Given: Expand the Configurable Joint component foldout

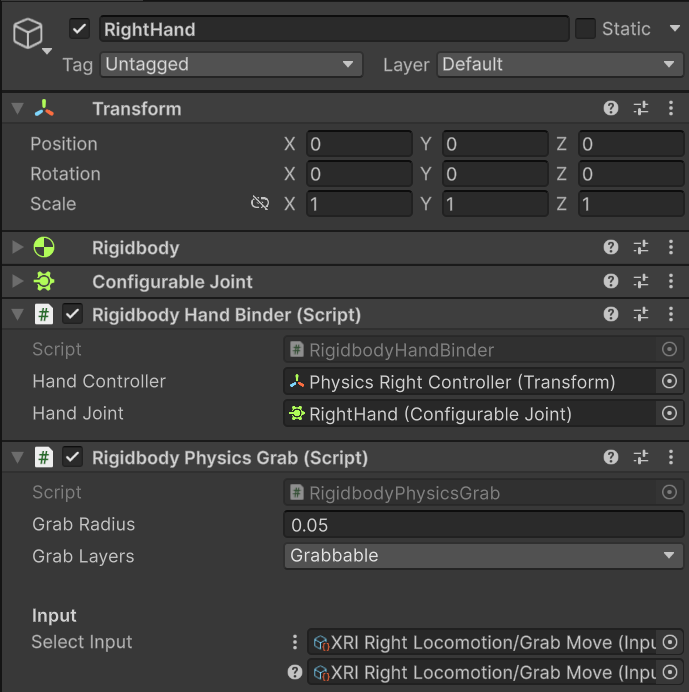Looking at the screenshot, I should 18,281.
